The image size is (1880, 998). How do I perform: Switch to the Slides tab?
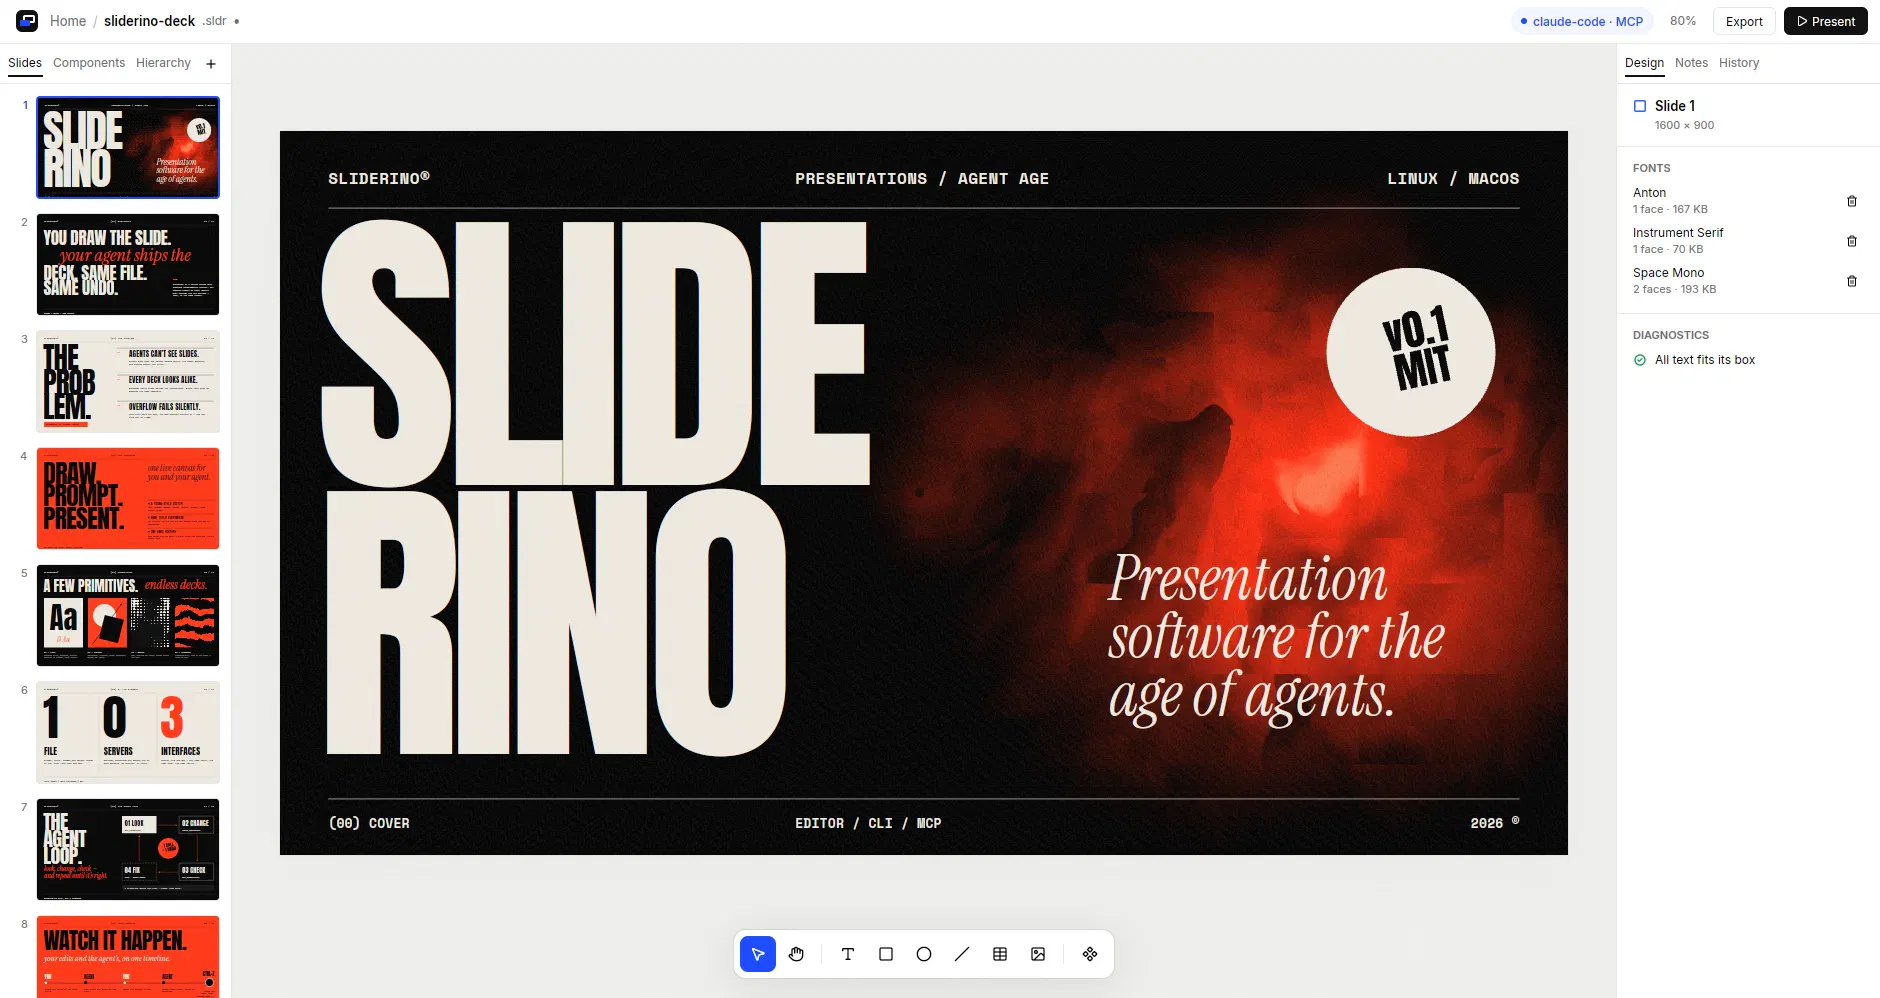[25, 63]
